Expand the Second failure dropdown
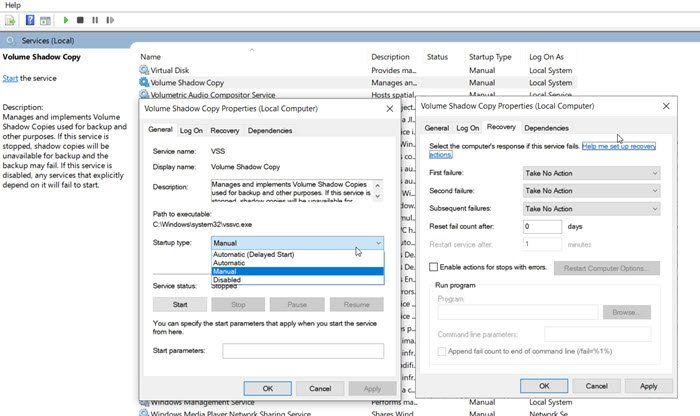This screenshot has height=416, width=700. [x=591, y=190]
